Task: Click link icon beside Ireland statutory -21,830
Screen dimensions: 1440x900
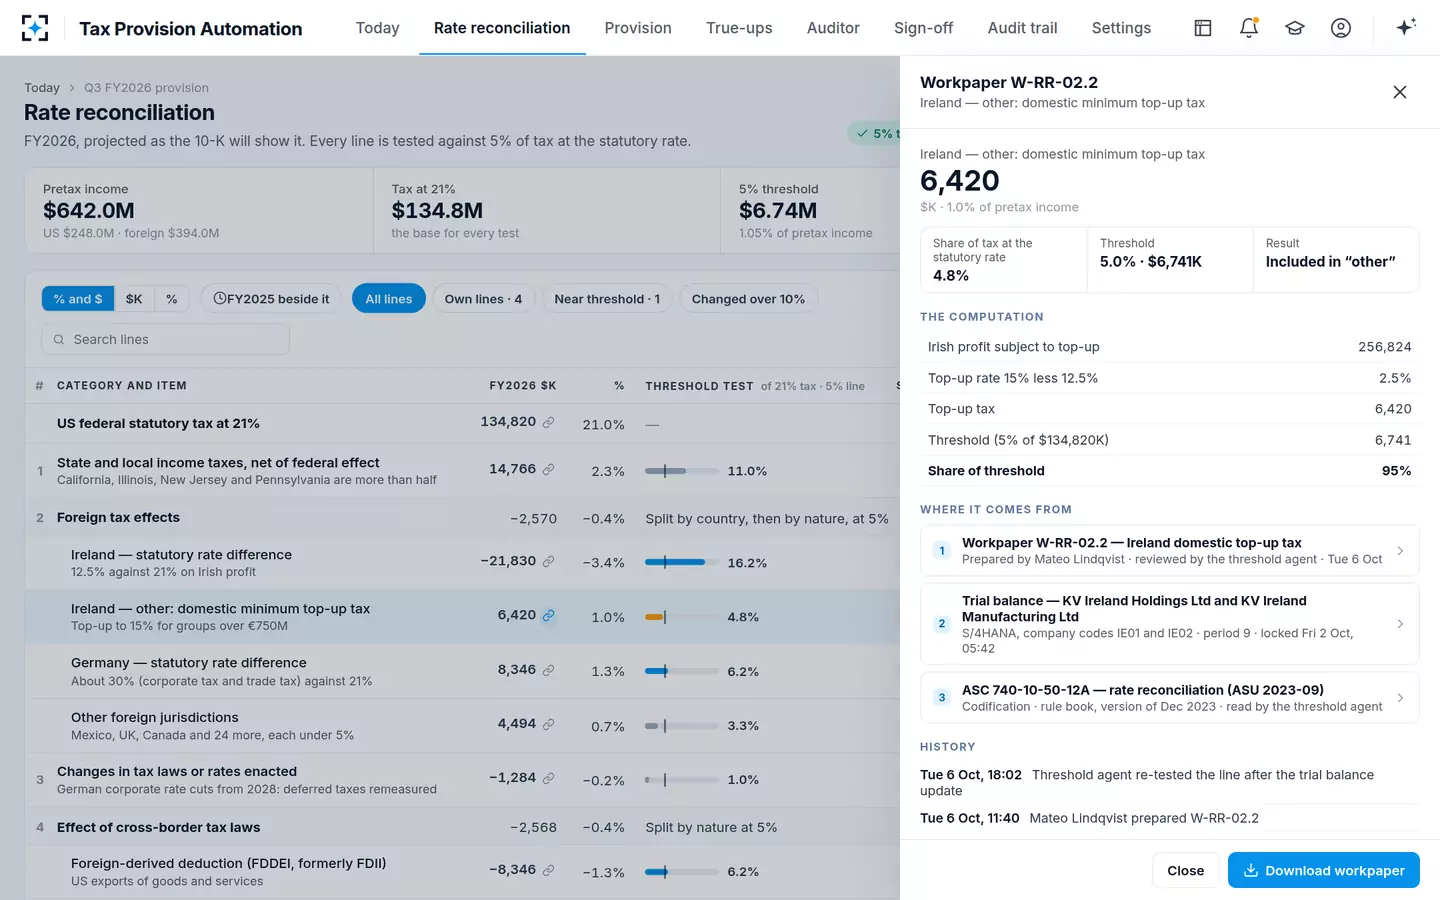Action: (x=548, y=561)
